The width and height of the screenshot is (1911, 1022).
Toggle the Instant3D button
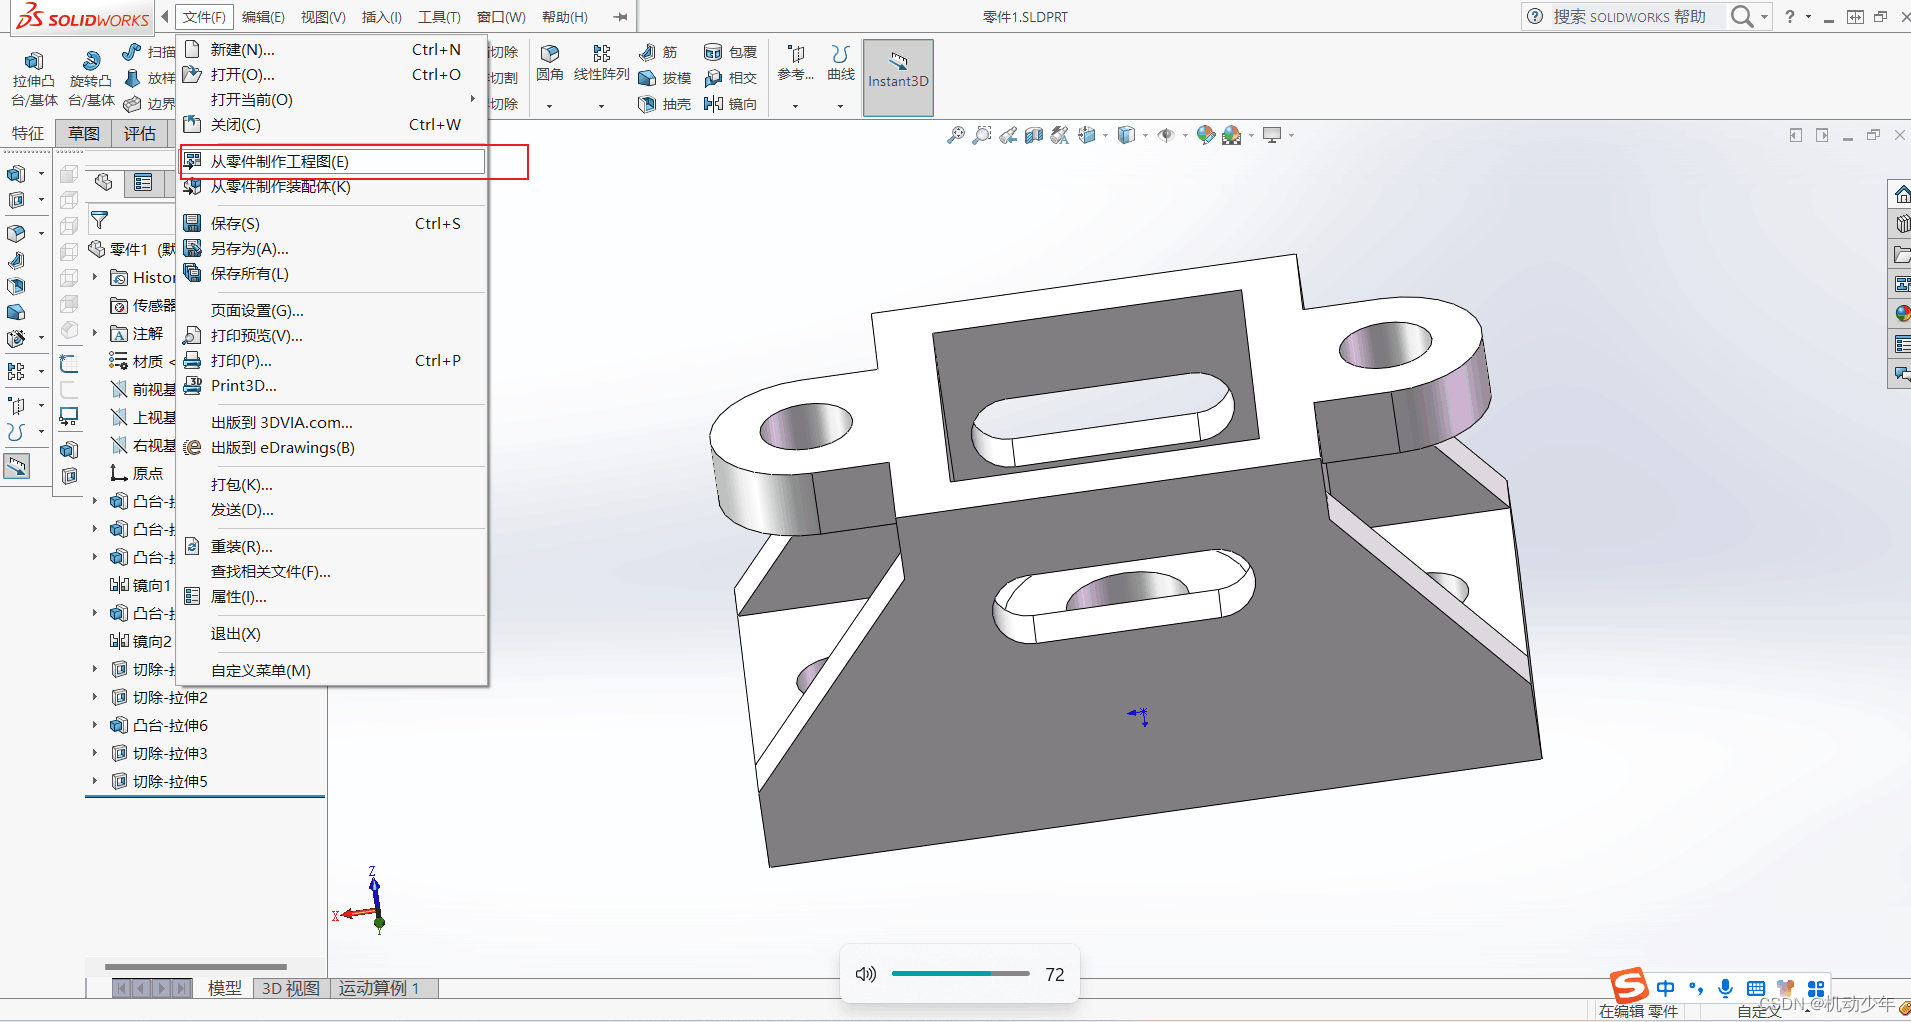(898, 78)
